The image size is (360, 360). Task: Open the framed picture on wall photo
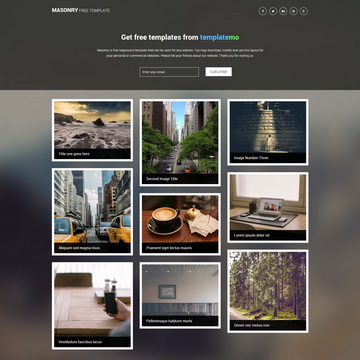tap(180, 295)
